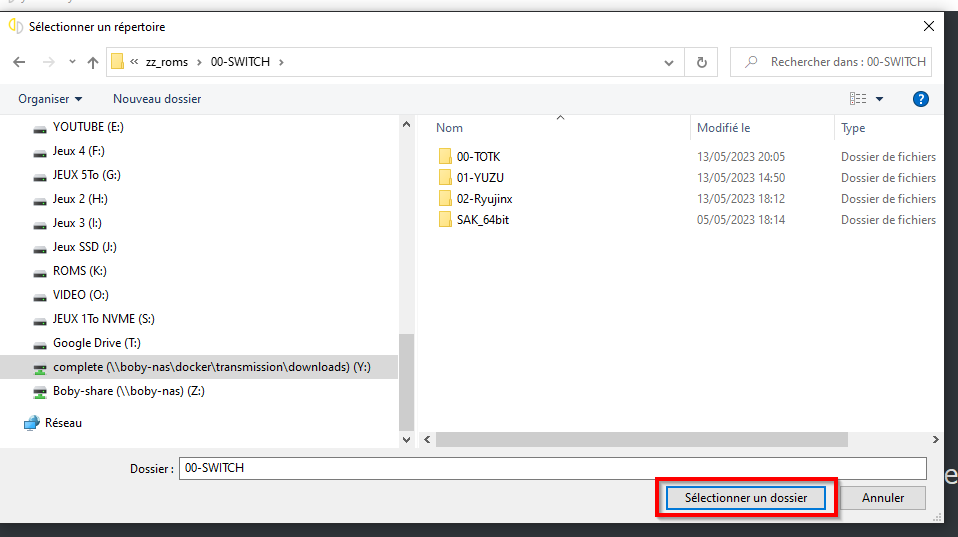This screenshot has width=958, height=537.
Task: Go up one folder level
Action: [x=93, y=62]
